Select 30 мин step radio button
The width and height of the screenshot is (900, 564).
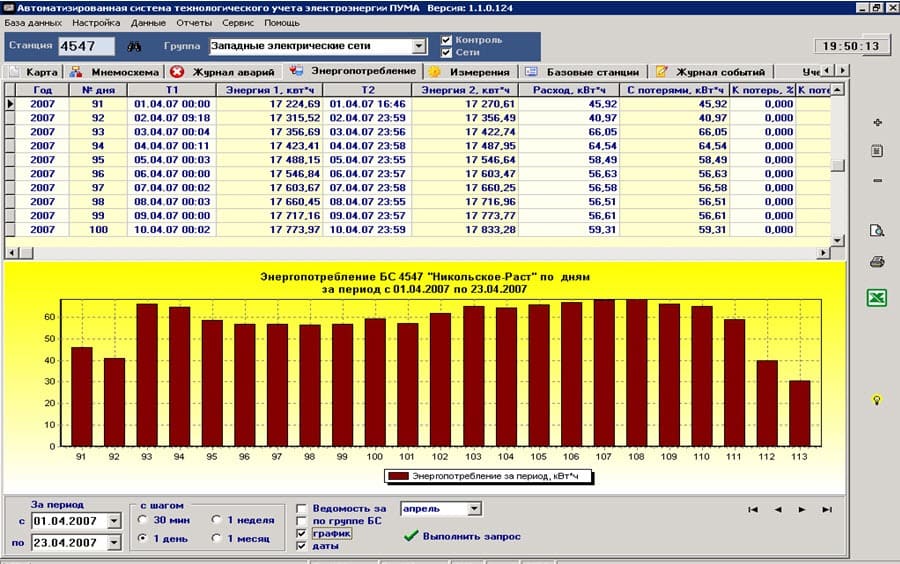pos(143,520)
